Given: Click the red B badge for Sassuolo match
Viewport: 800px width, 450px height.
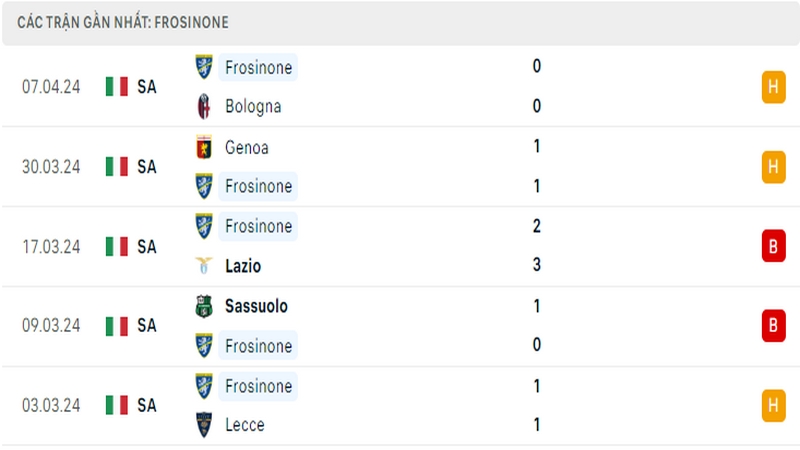Looking at the screenshot, I should (x=773, y=325).
